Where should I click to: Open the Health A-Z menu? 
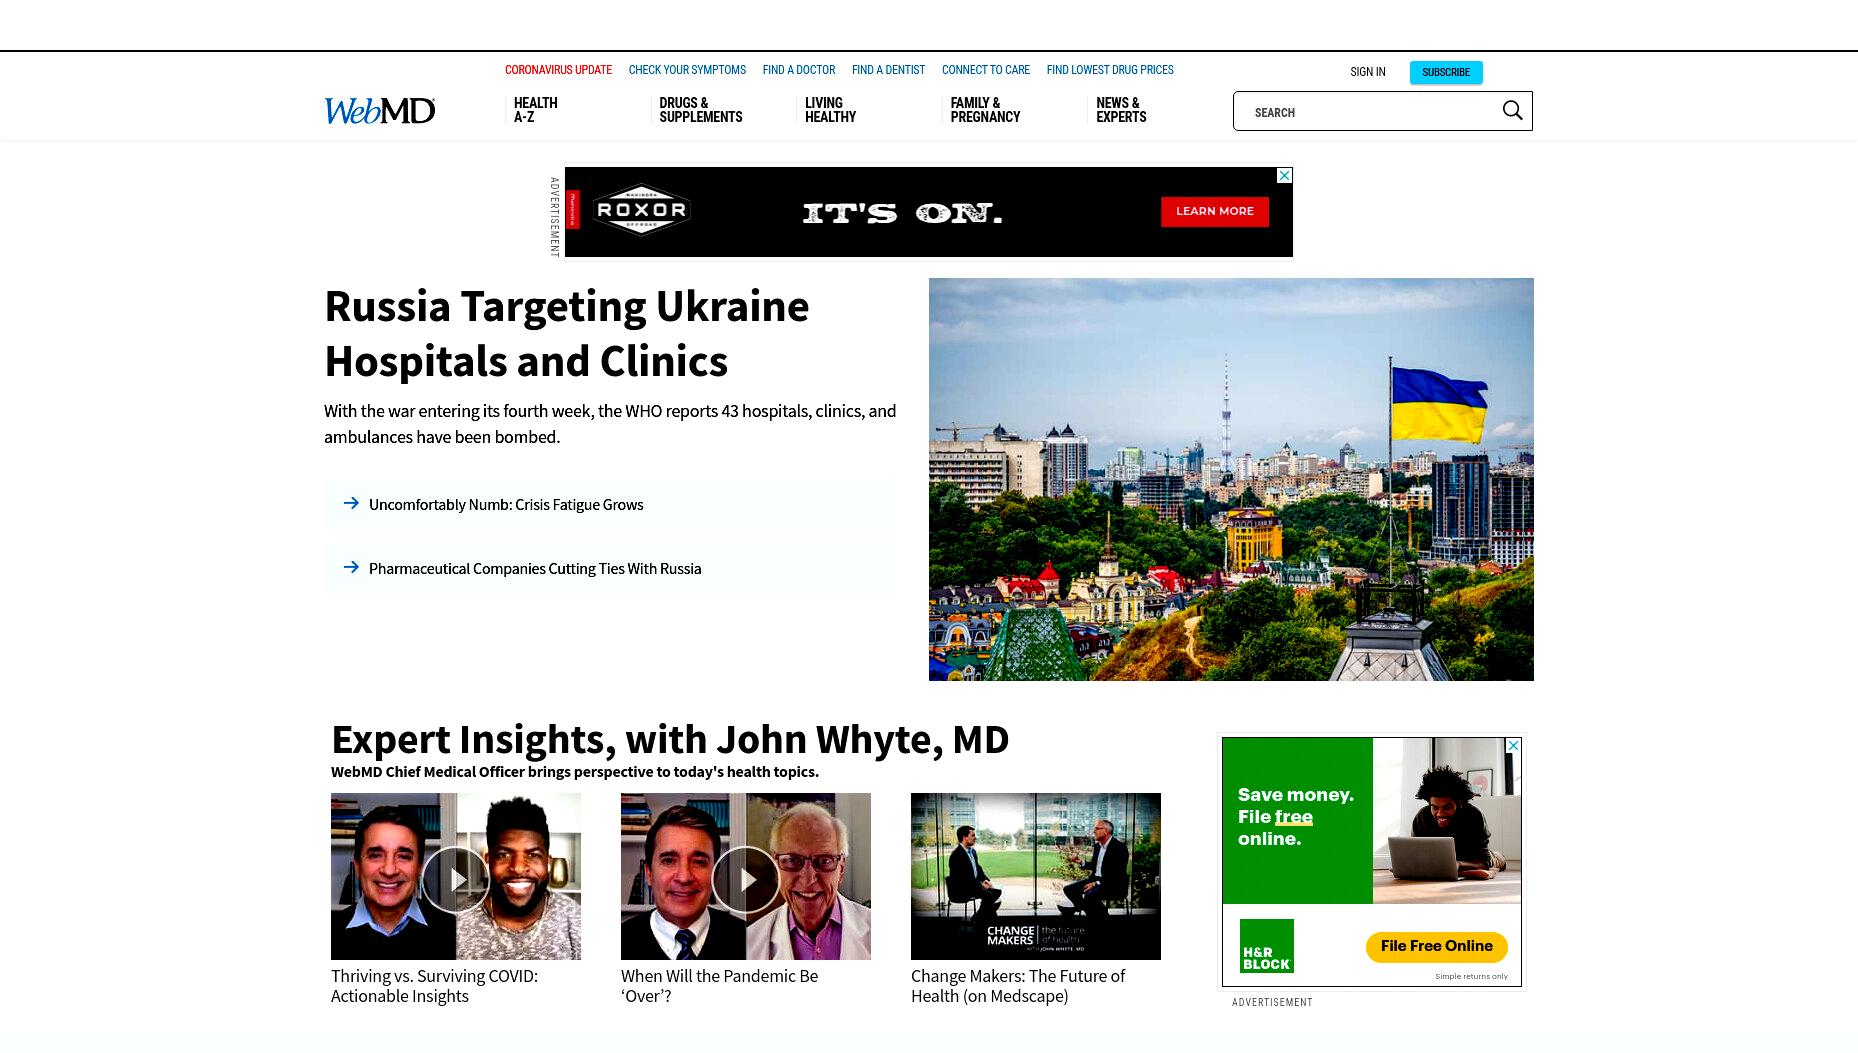536,110
